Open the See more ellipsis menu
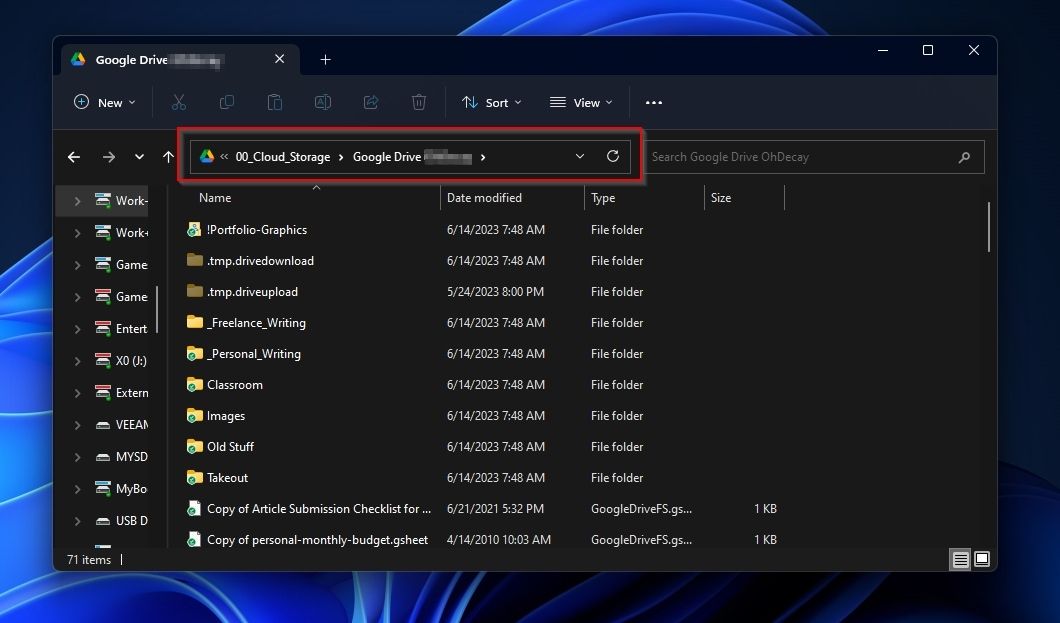The width and height of the screenshot is (1060, 623). click(654, 102)
